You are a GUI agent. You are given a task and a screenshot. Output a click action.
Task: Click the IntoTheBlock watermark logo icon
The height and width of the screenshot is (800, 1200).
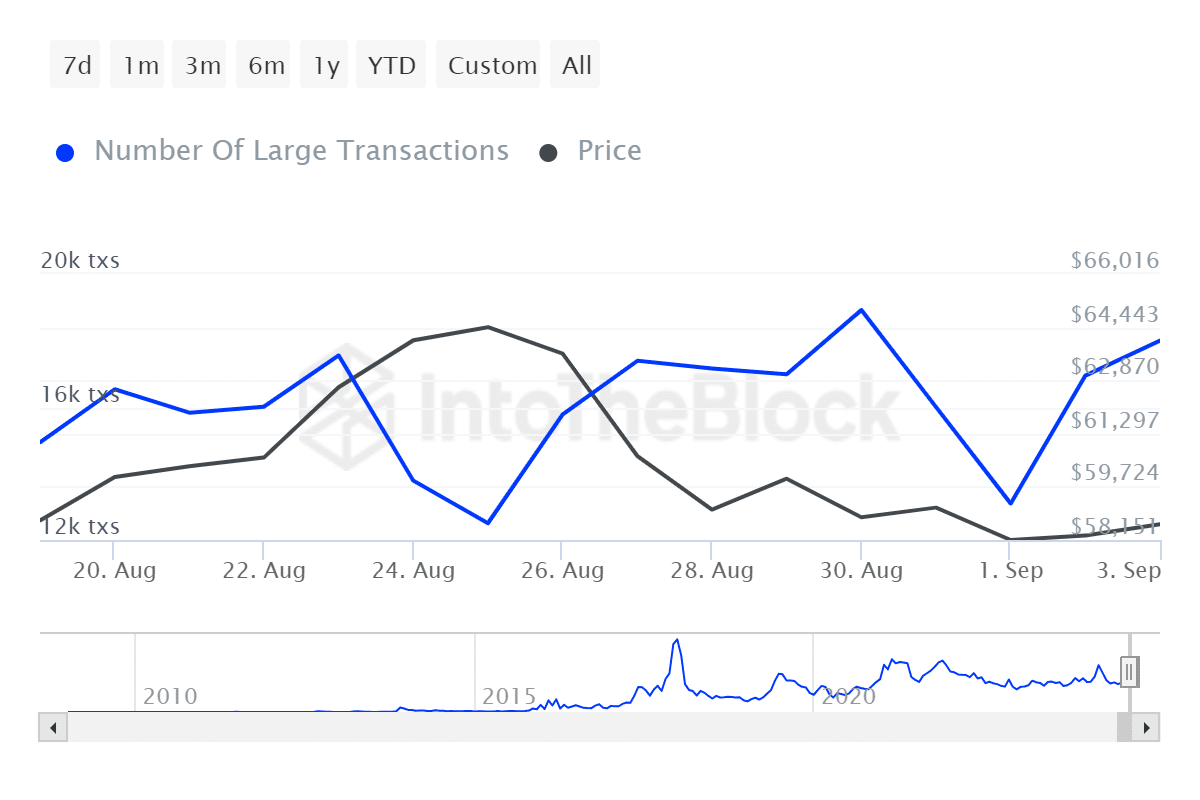click(x=345, y=407)
